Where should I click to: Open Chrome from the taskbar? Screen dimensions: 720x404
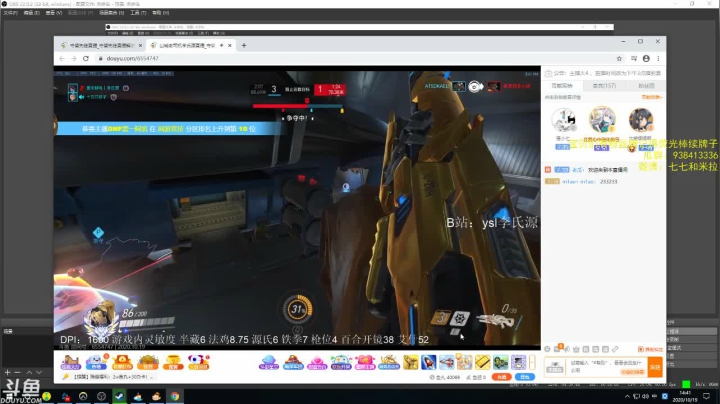(175, 396)
